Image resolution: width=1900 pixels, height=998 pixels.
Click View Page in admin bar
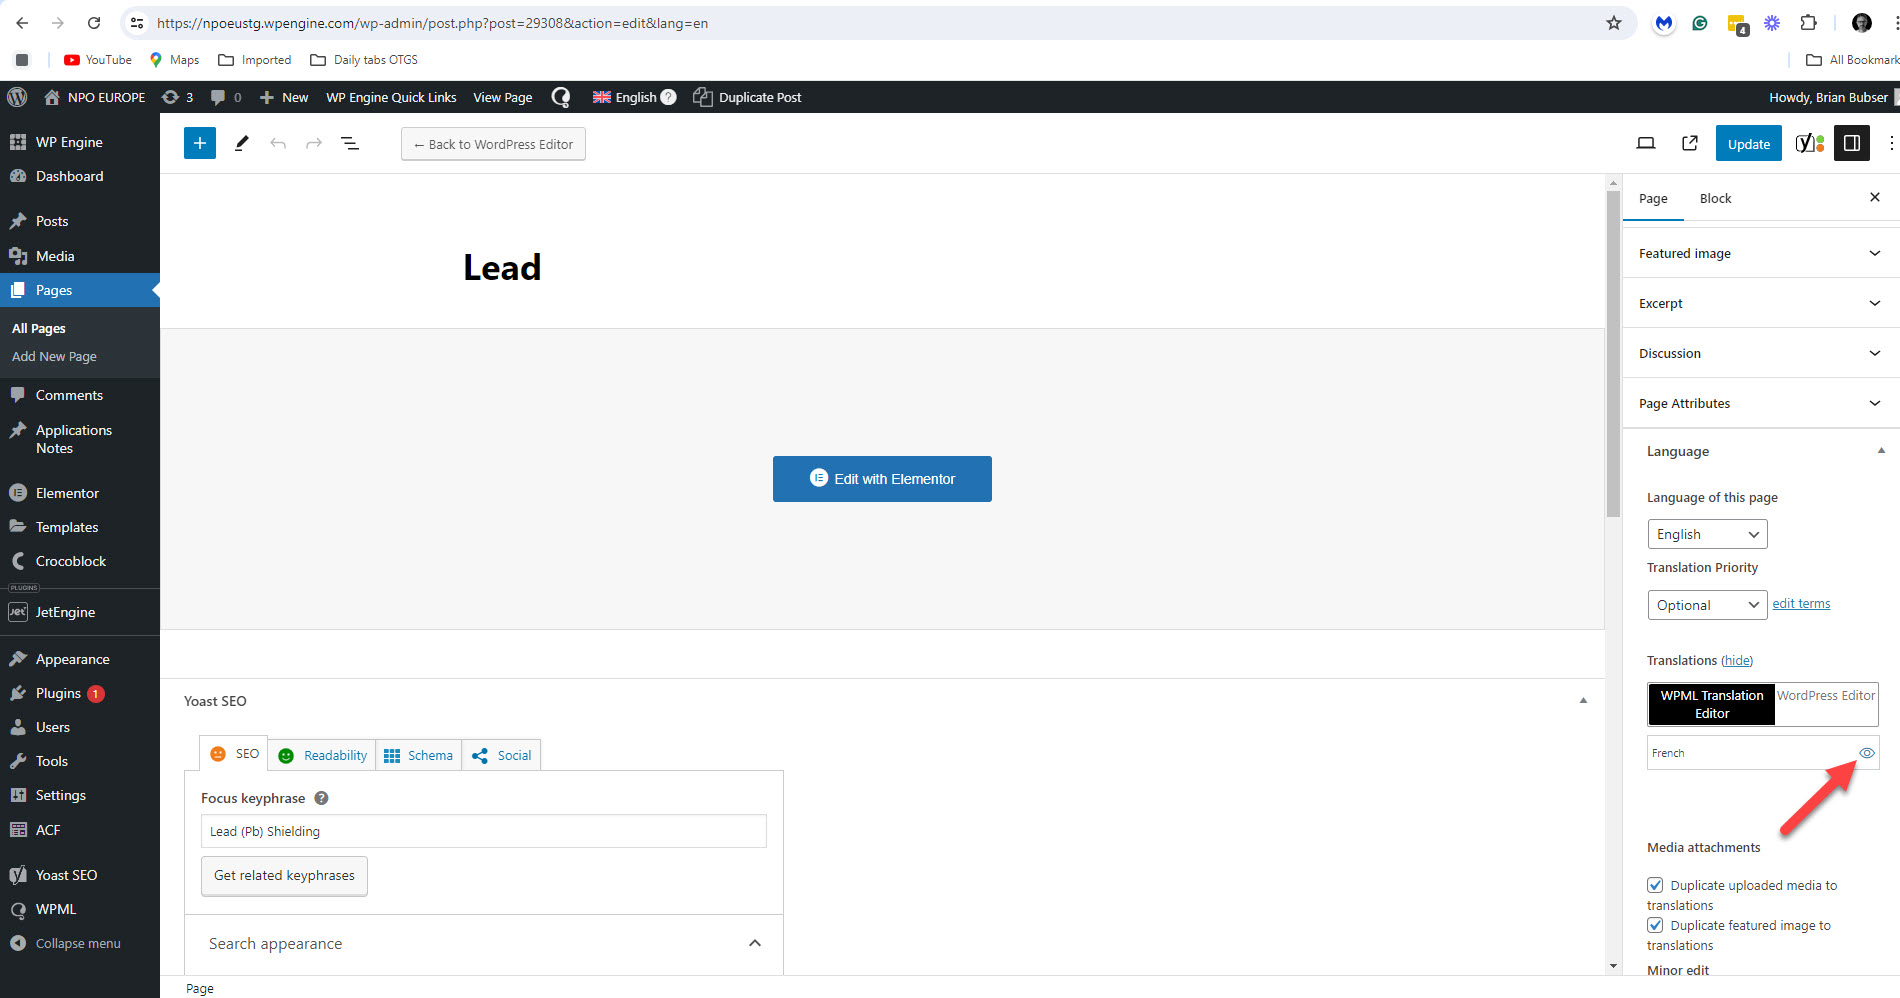pos(502,97)
